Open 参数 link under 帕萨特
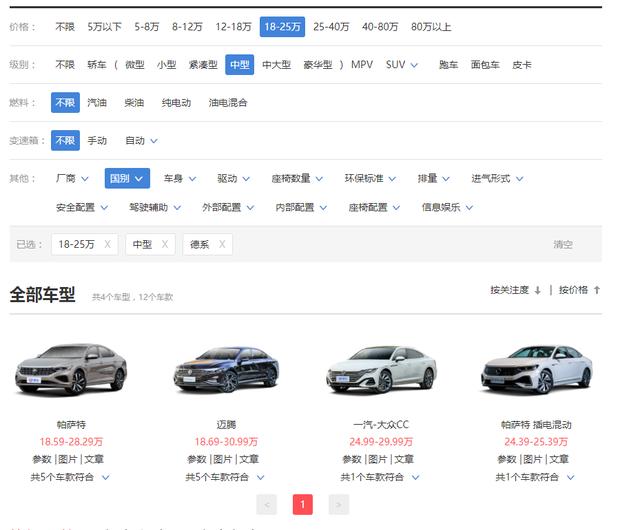The image size is (640, 530). pyautogui.click(x=42, y=459)
